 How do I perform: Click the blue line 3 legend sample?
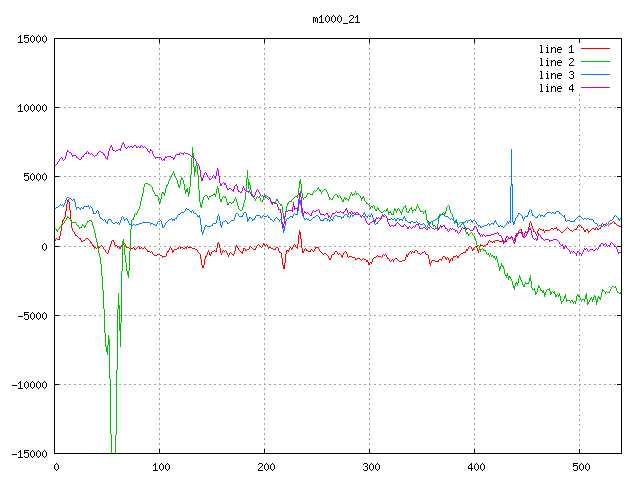pos(596,75)
